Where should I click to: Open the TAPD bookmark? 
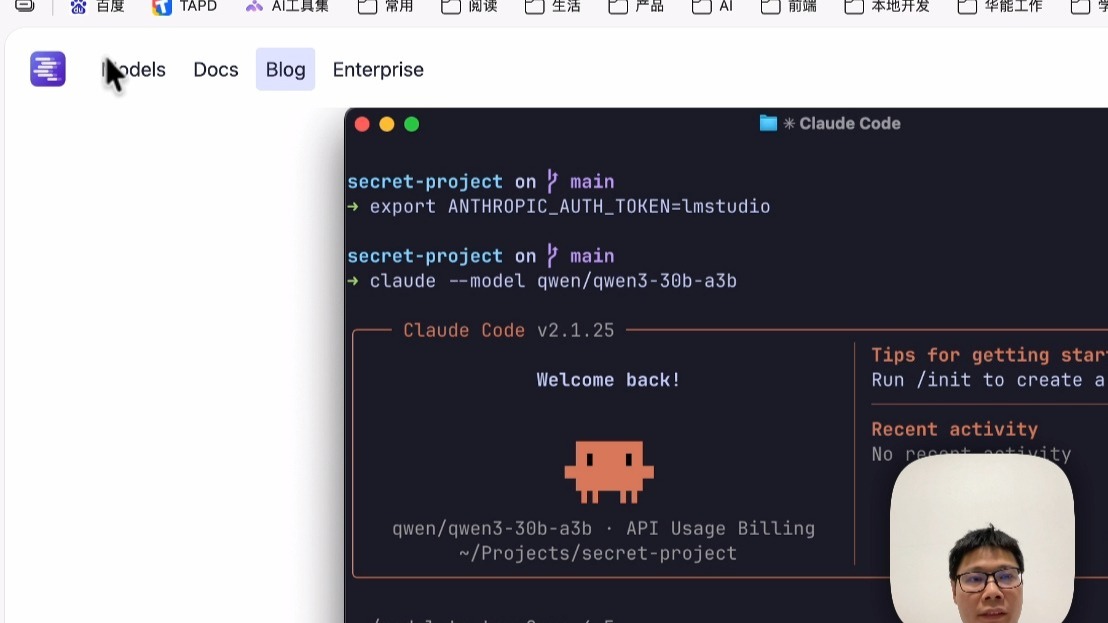[184, 6]
